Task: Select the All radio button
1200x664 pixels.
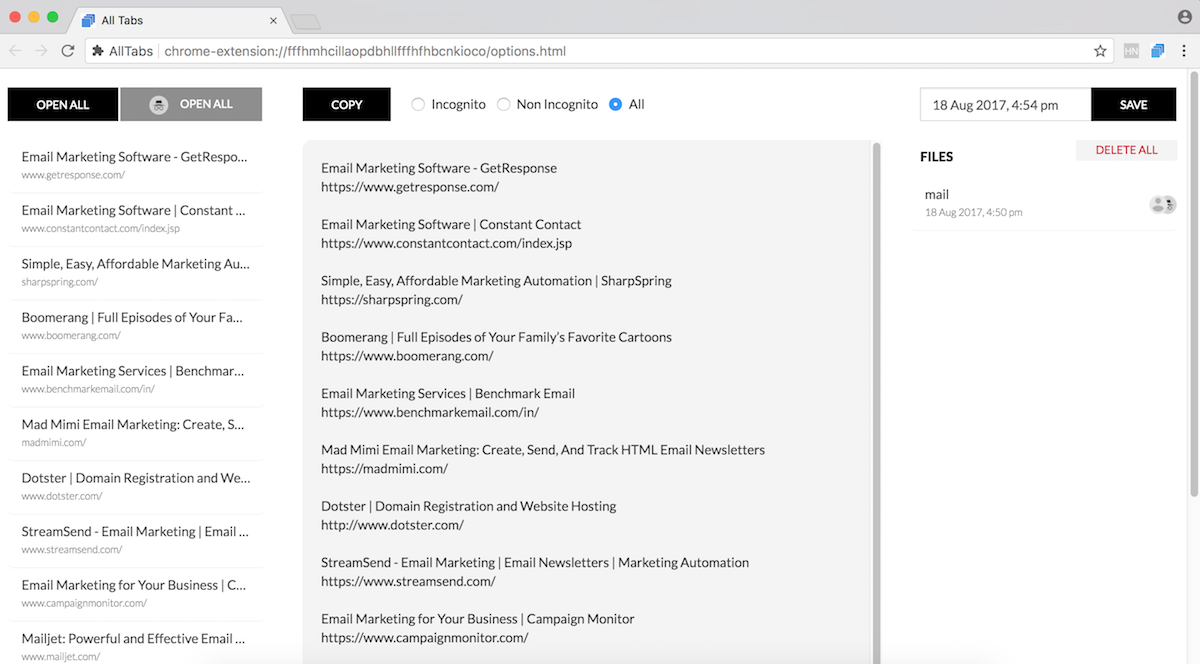Action: coord(615,104)
